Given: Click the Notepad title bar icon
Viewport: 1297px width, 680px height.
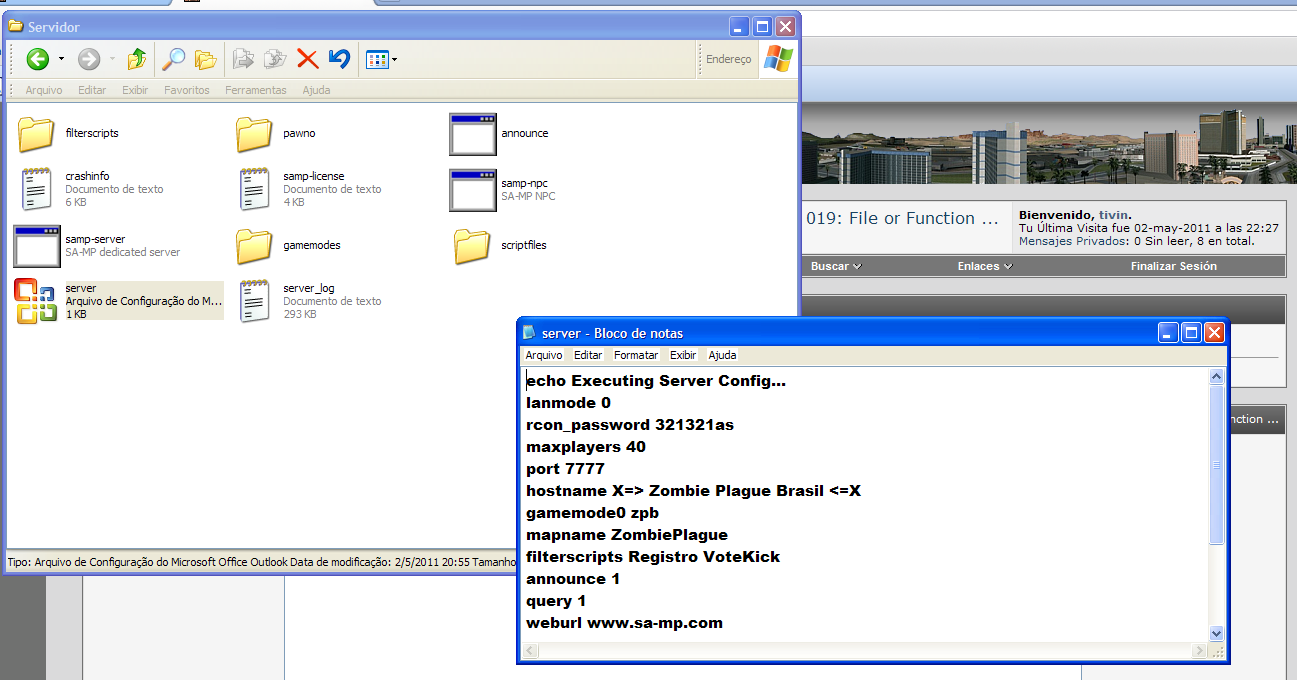Looking at the screenshot, I should [x=529, y=333].
